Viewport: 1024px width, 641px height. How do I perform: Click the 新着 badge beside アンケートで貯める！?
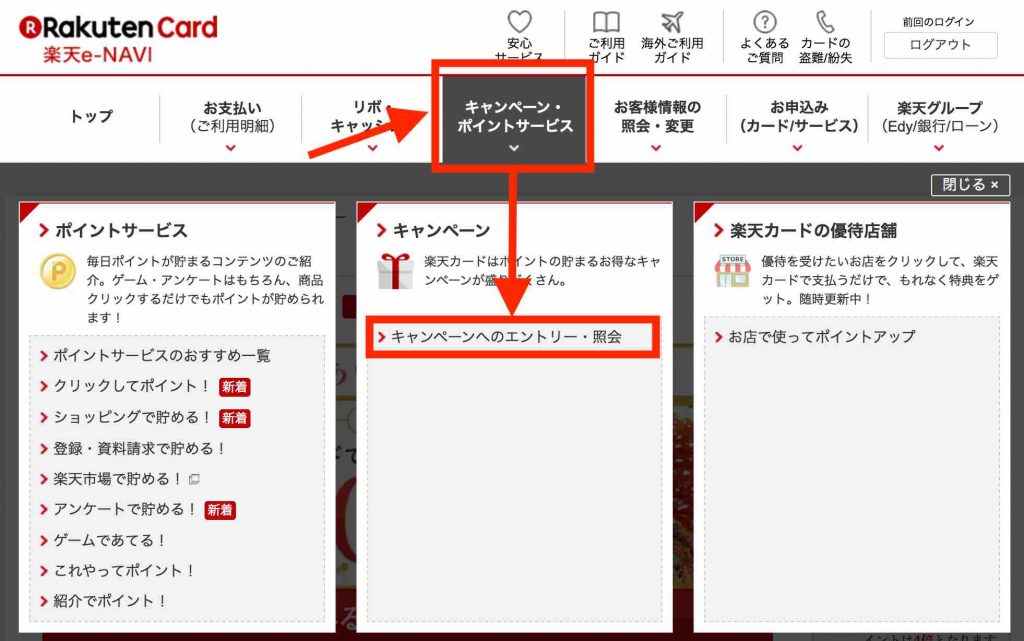coord(220,510)
